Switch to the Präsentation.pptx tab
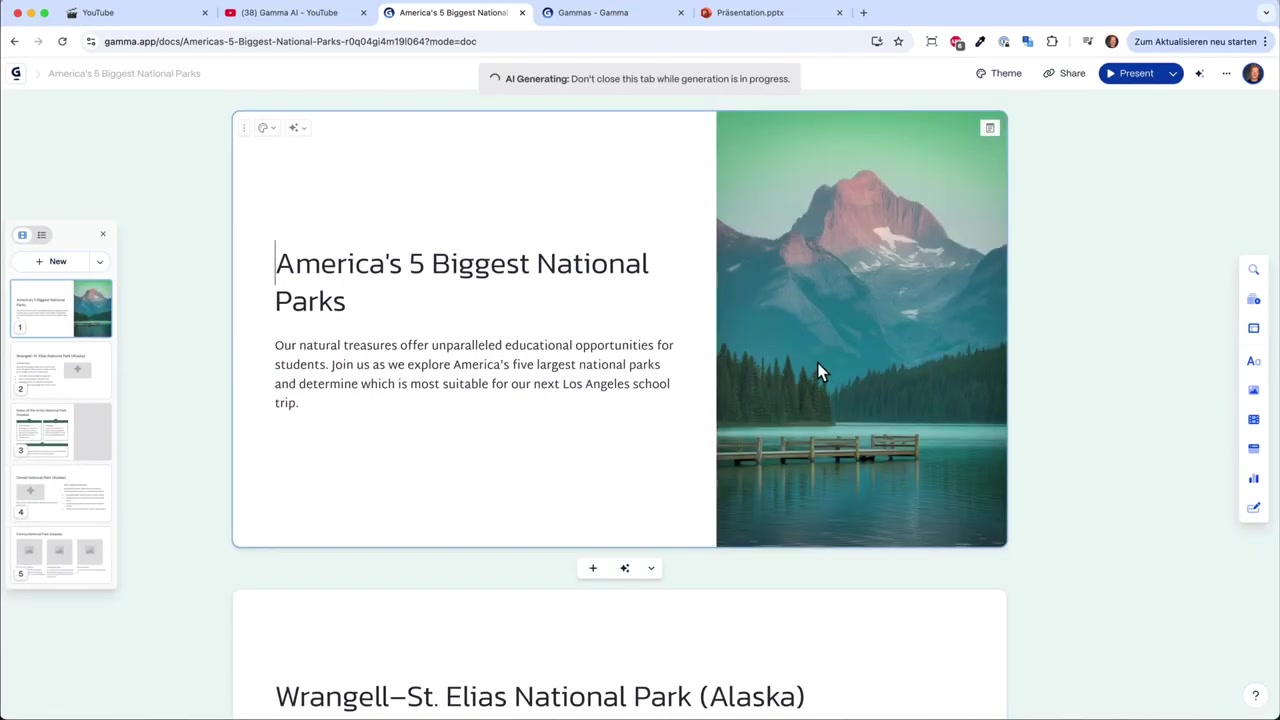Image resolution: width=1280 pixels, height=720 pixels. (770, 13)
